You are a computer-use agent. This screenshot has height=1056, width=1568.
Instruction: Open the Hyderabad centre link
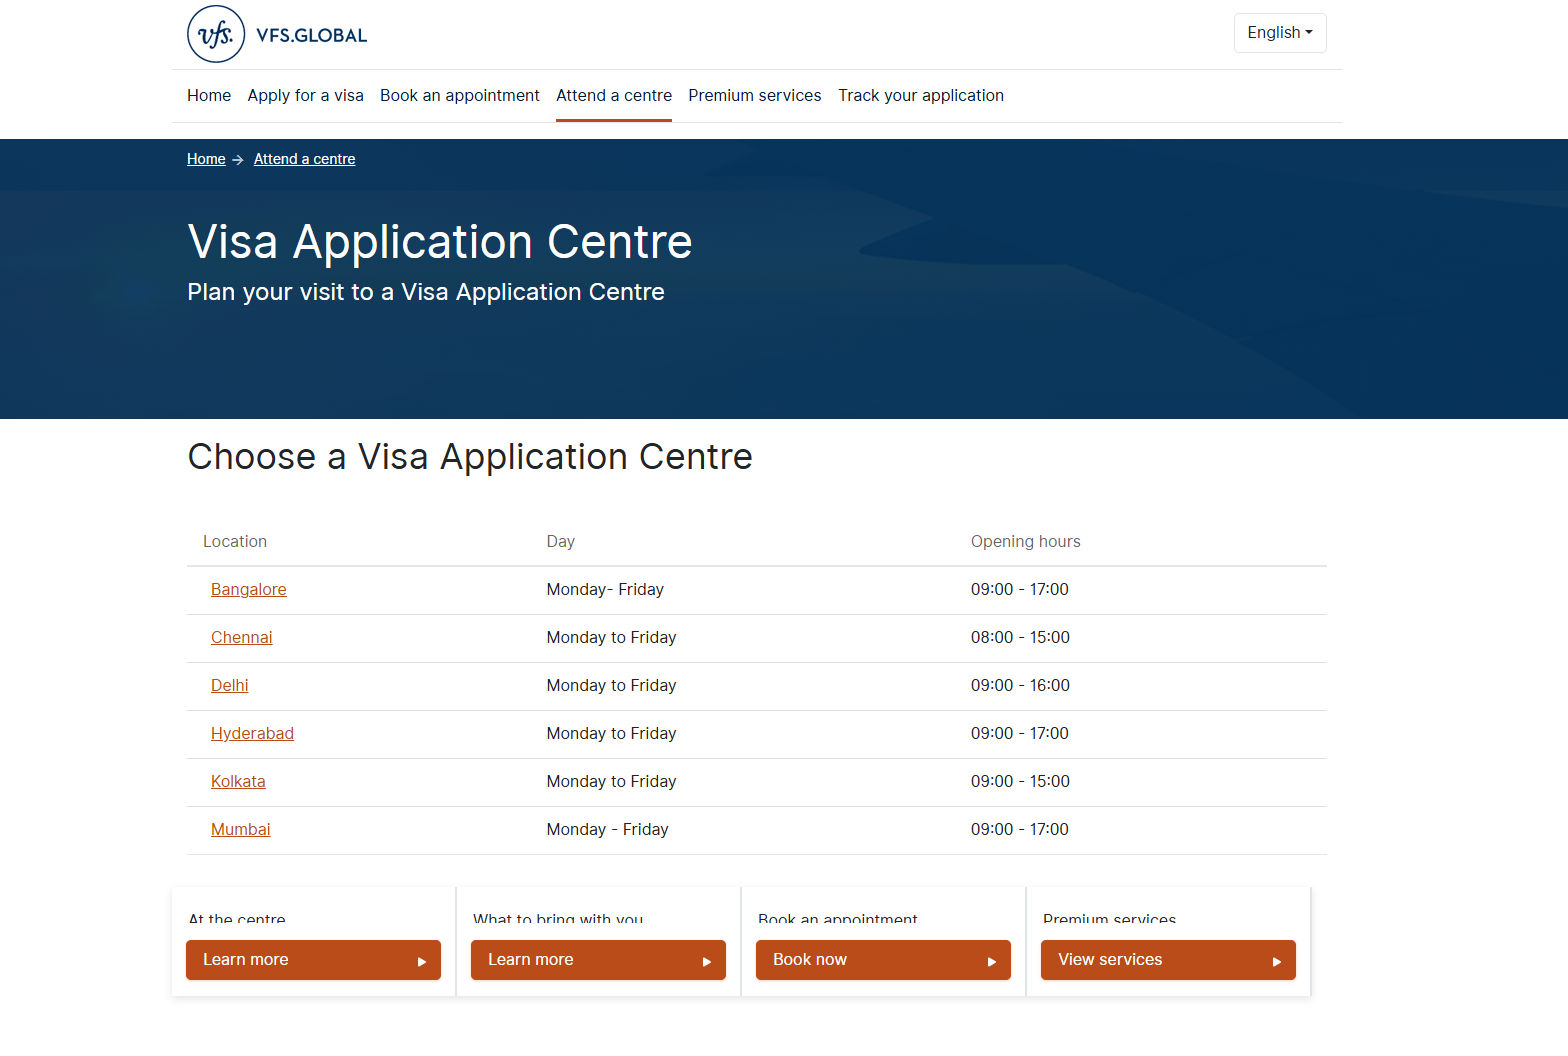point(252,734)
